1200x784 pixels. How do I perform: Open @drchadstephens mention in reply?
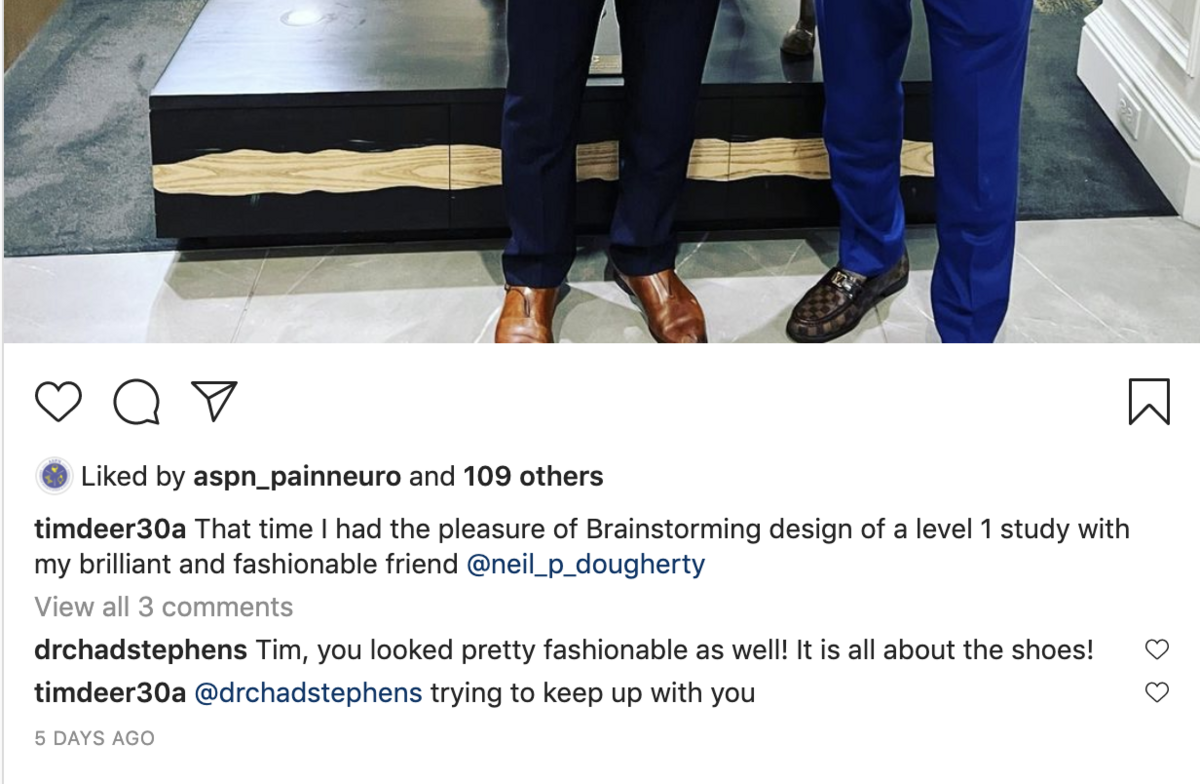pos(308,692)
